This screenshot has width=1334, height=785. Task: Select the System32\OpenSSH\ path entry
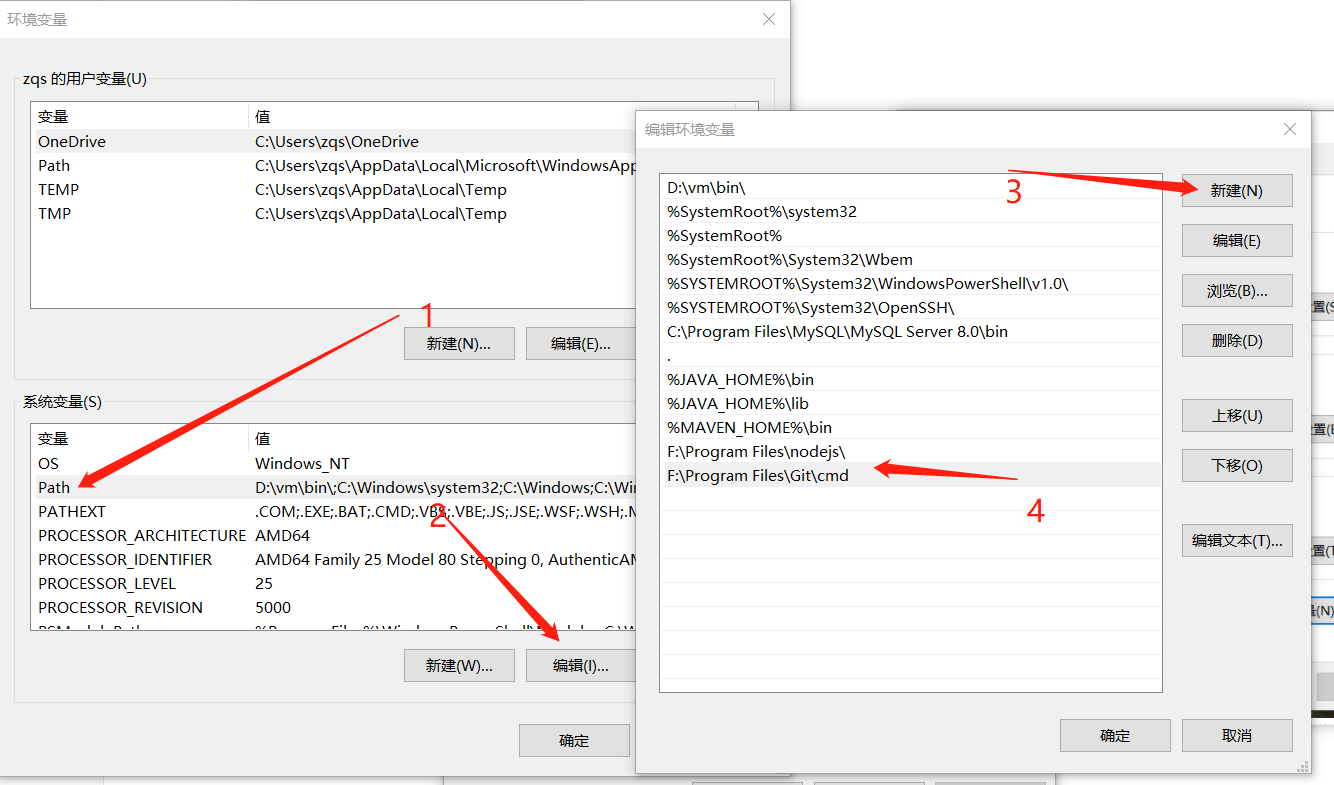(911, 307)
